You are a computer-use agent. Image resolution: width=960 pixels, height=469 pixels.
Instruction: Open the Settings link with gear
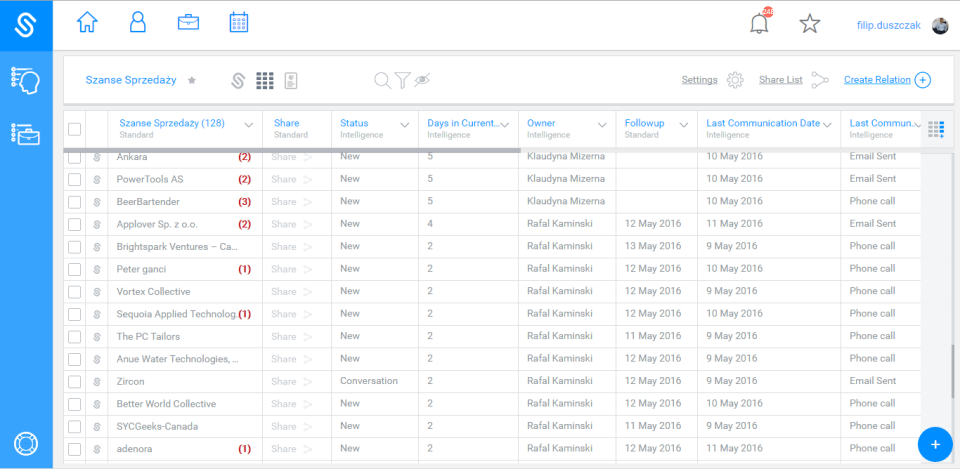(712, 80)
